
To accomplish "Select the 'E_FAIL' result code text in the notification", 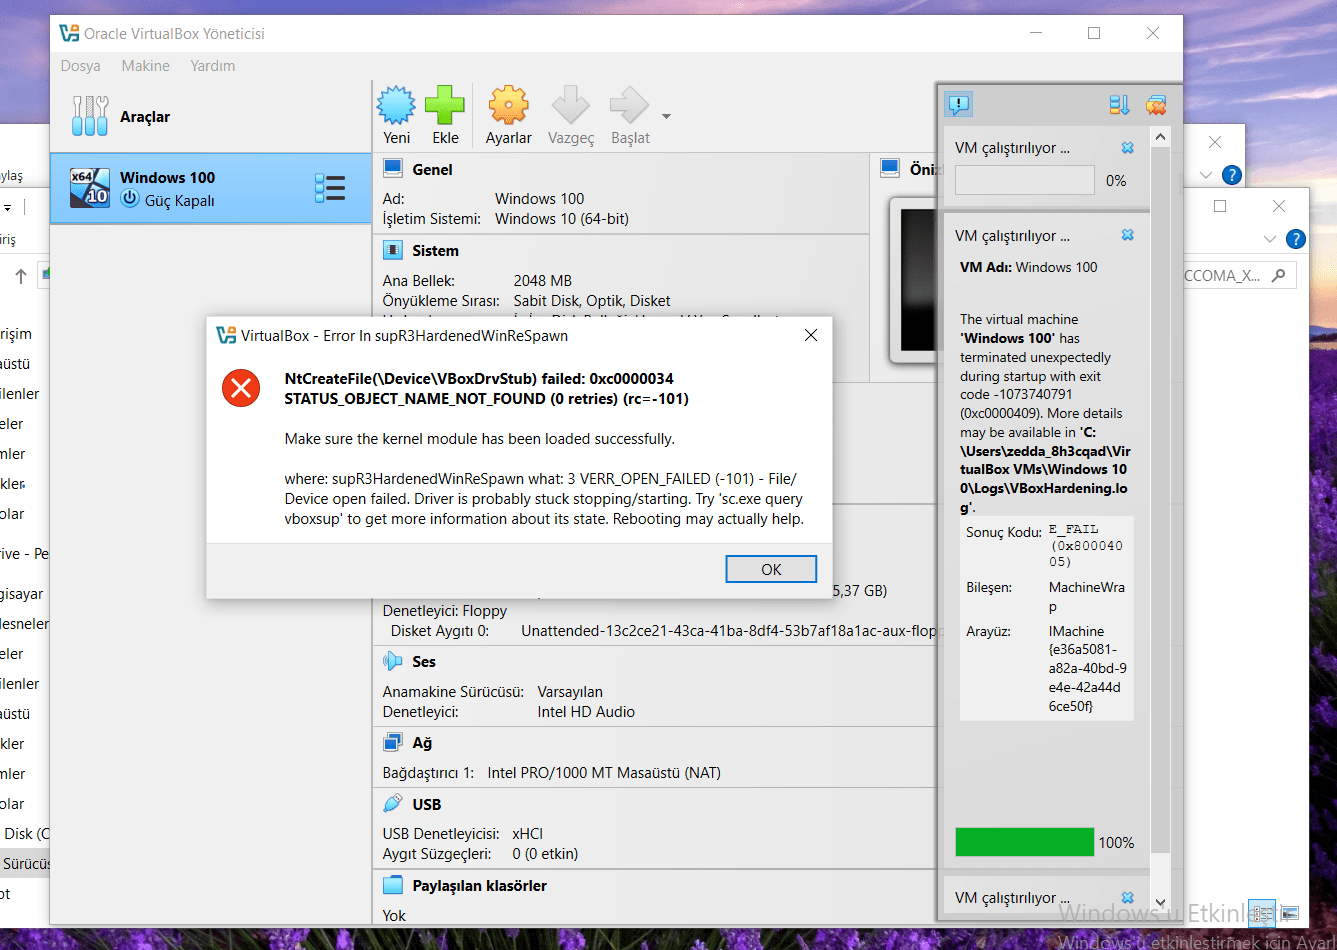I will [1074, 529].
